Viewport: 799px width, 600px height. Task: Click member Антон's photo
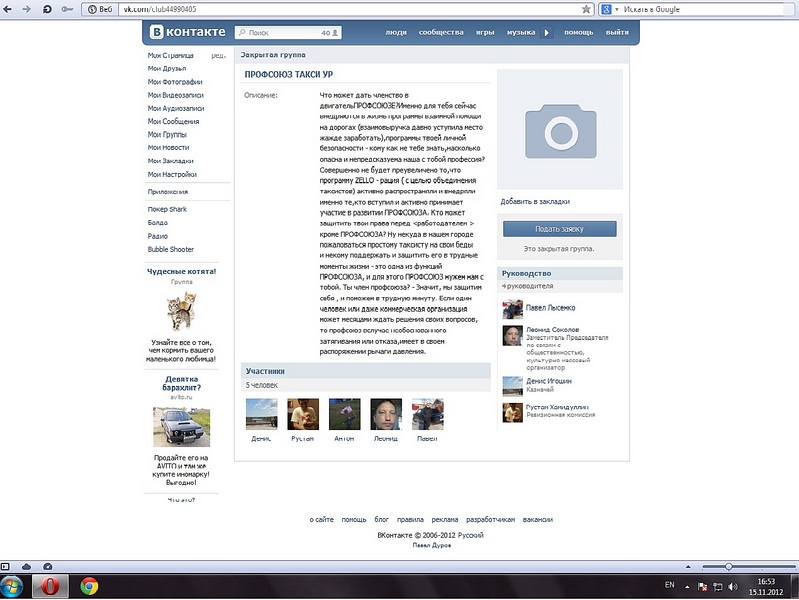(x=344, y=414)
